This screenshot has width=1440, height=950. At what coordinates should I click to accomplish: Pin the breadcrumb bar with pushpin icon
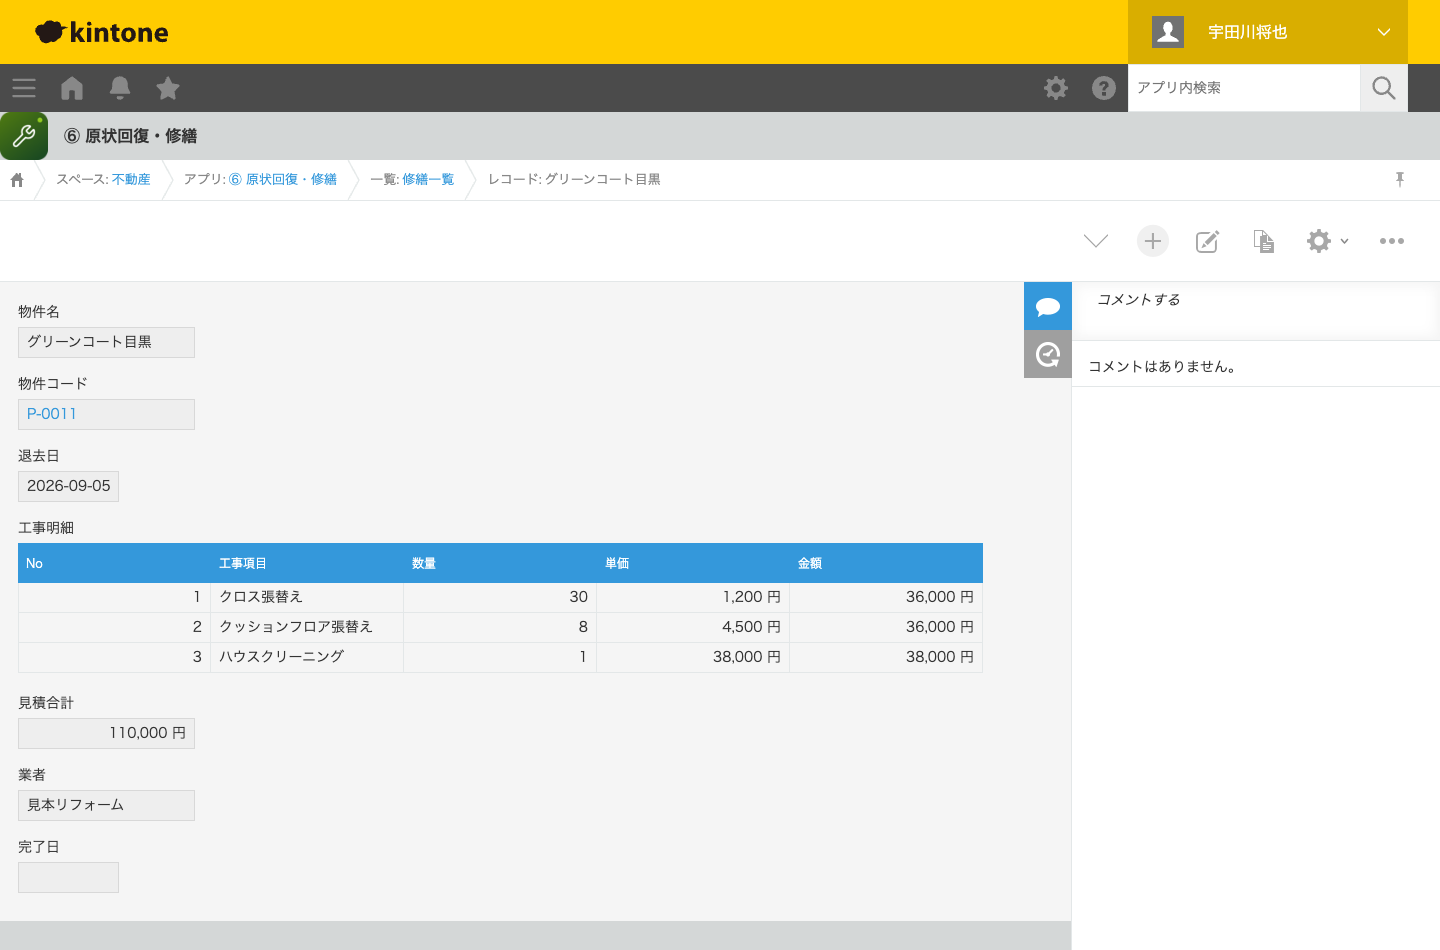[x=1400, y=179]
